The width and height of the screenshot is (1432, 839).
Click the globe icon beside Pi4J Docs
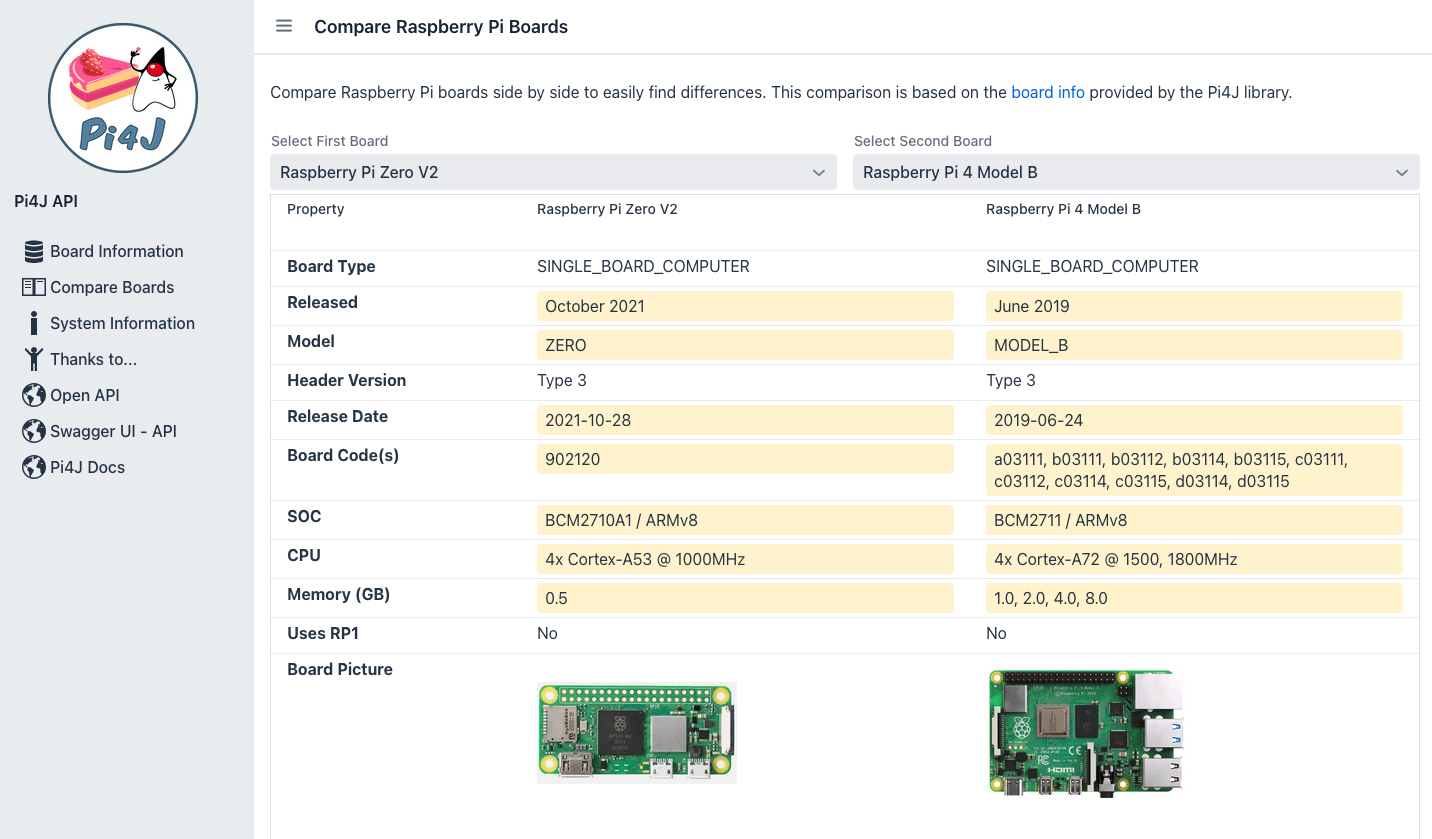click(x=34, y=467)
